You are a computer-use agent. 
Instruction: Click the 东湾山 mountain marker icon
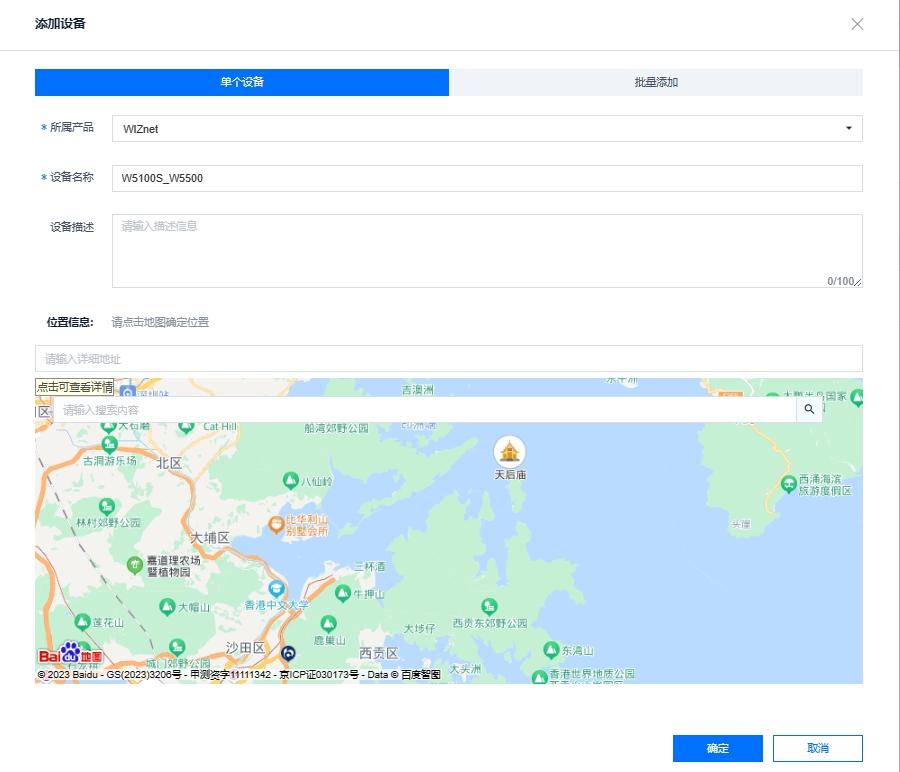[x=548, y=650]
